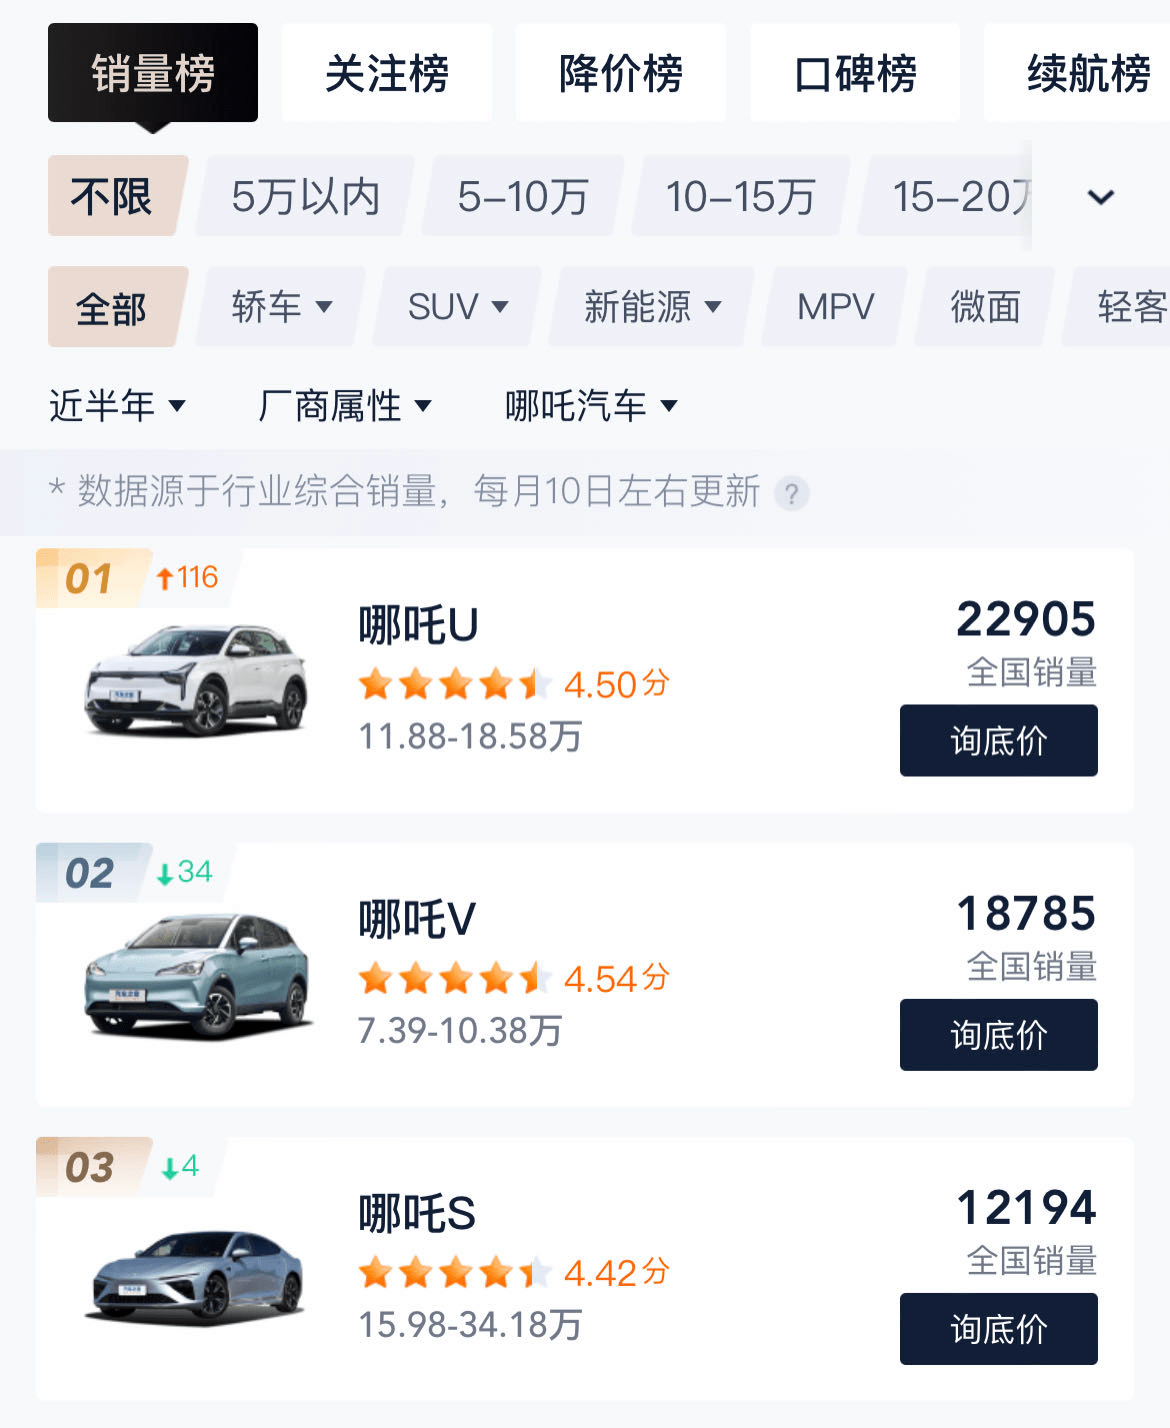This screenshot has height=1428, width=1170.
Task: Expand the 轿车 category dropdown
Action: (281, 307)
